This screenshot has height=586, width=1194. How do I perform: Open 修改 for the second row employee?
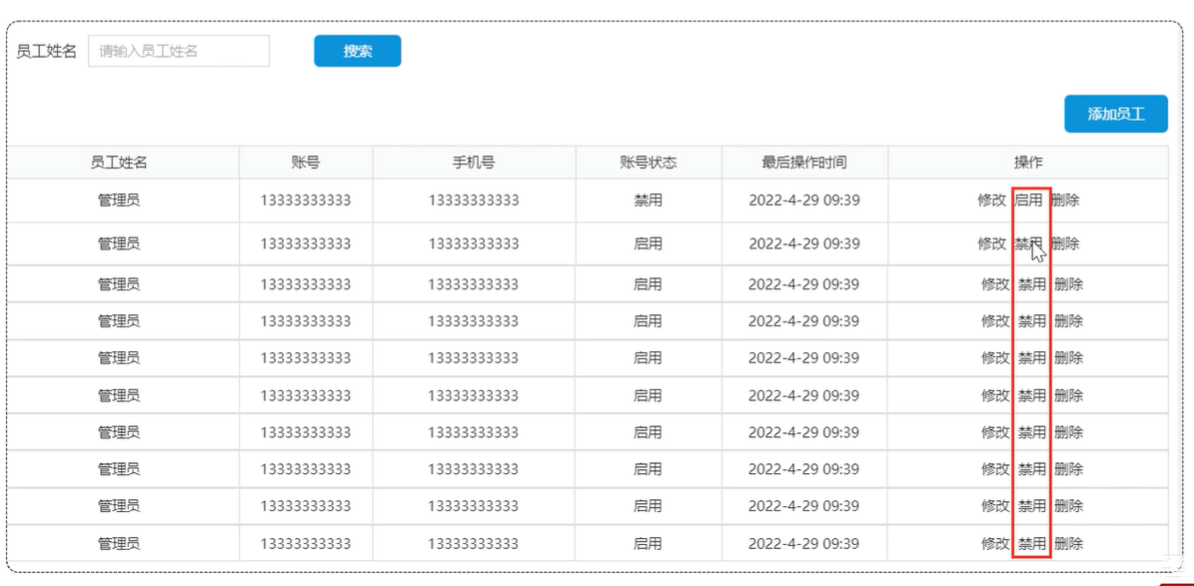pyautogui.click(x=991, y=243)
